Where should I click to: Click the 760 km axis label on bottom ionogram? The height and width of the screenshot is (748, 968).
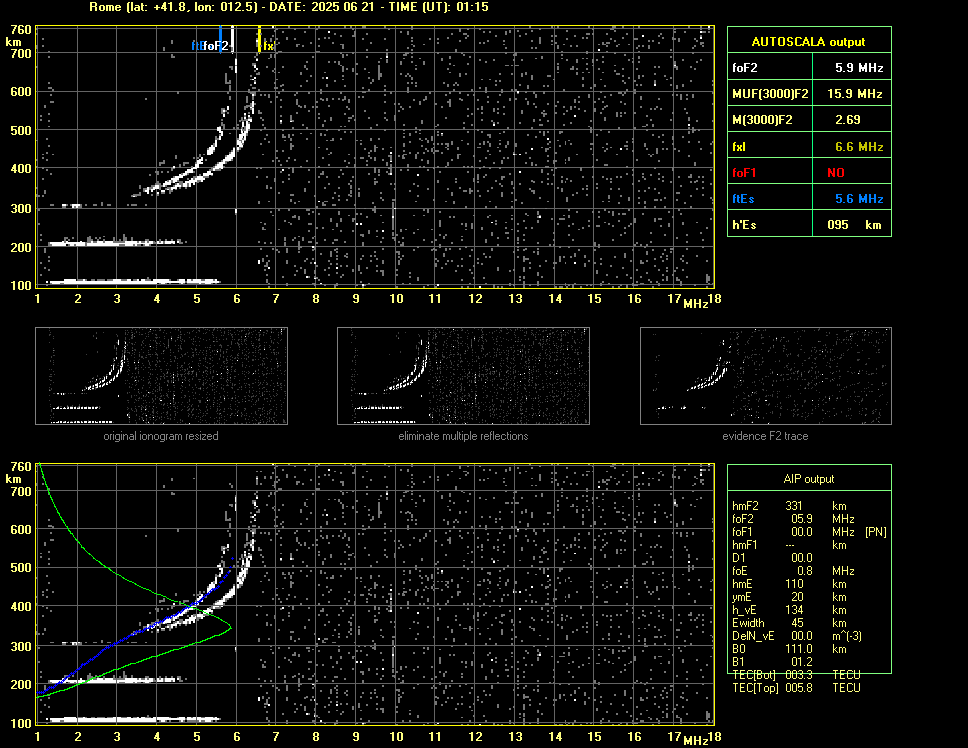[21, 466]
